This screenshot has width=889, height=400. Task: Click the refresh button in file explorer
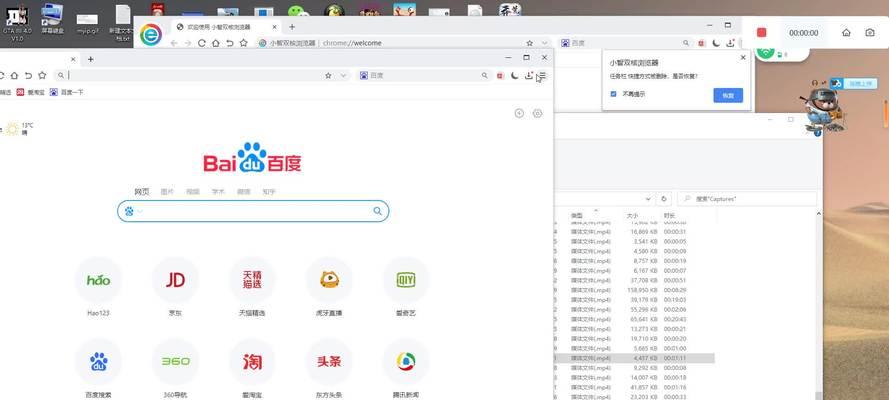[663, 199]
